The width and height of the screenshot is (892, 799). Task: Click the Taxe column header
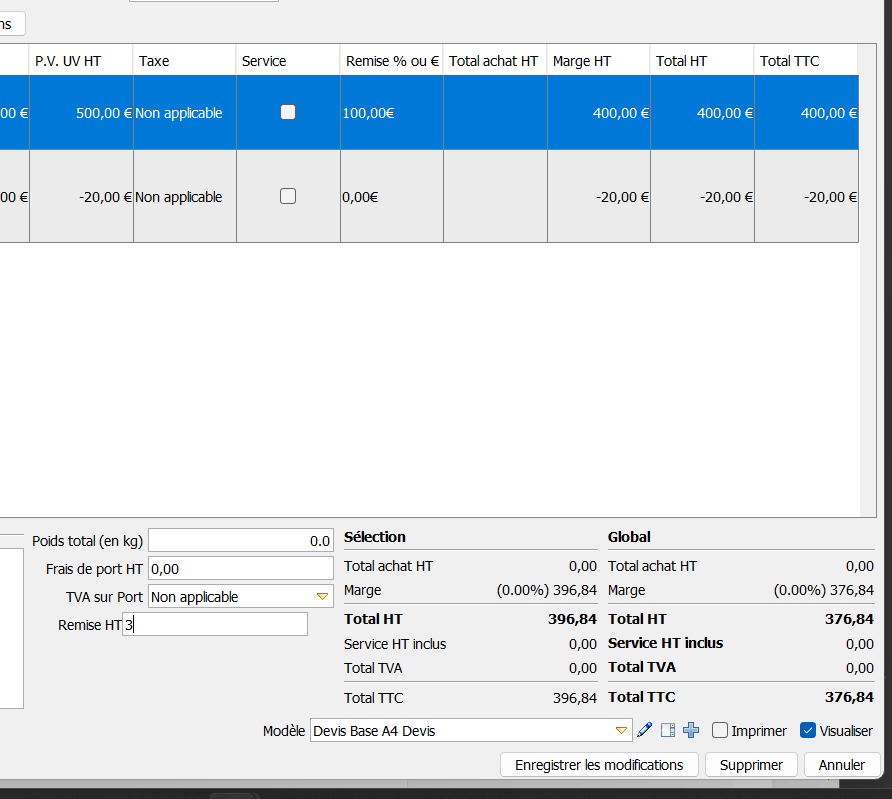[x=184, y=60]
